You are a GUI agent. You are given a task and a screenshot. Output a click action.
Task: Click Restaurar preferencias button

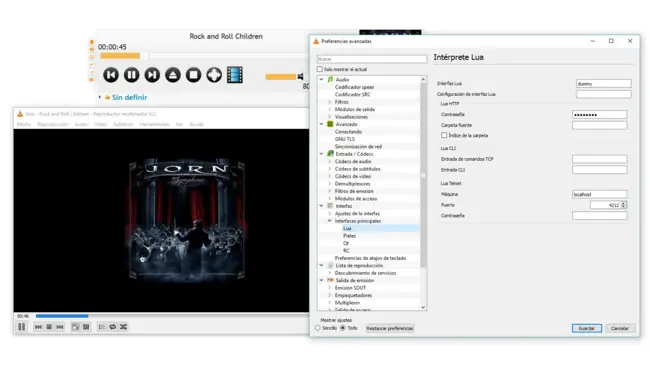[390, 328]
